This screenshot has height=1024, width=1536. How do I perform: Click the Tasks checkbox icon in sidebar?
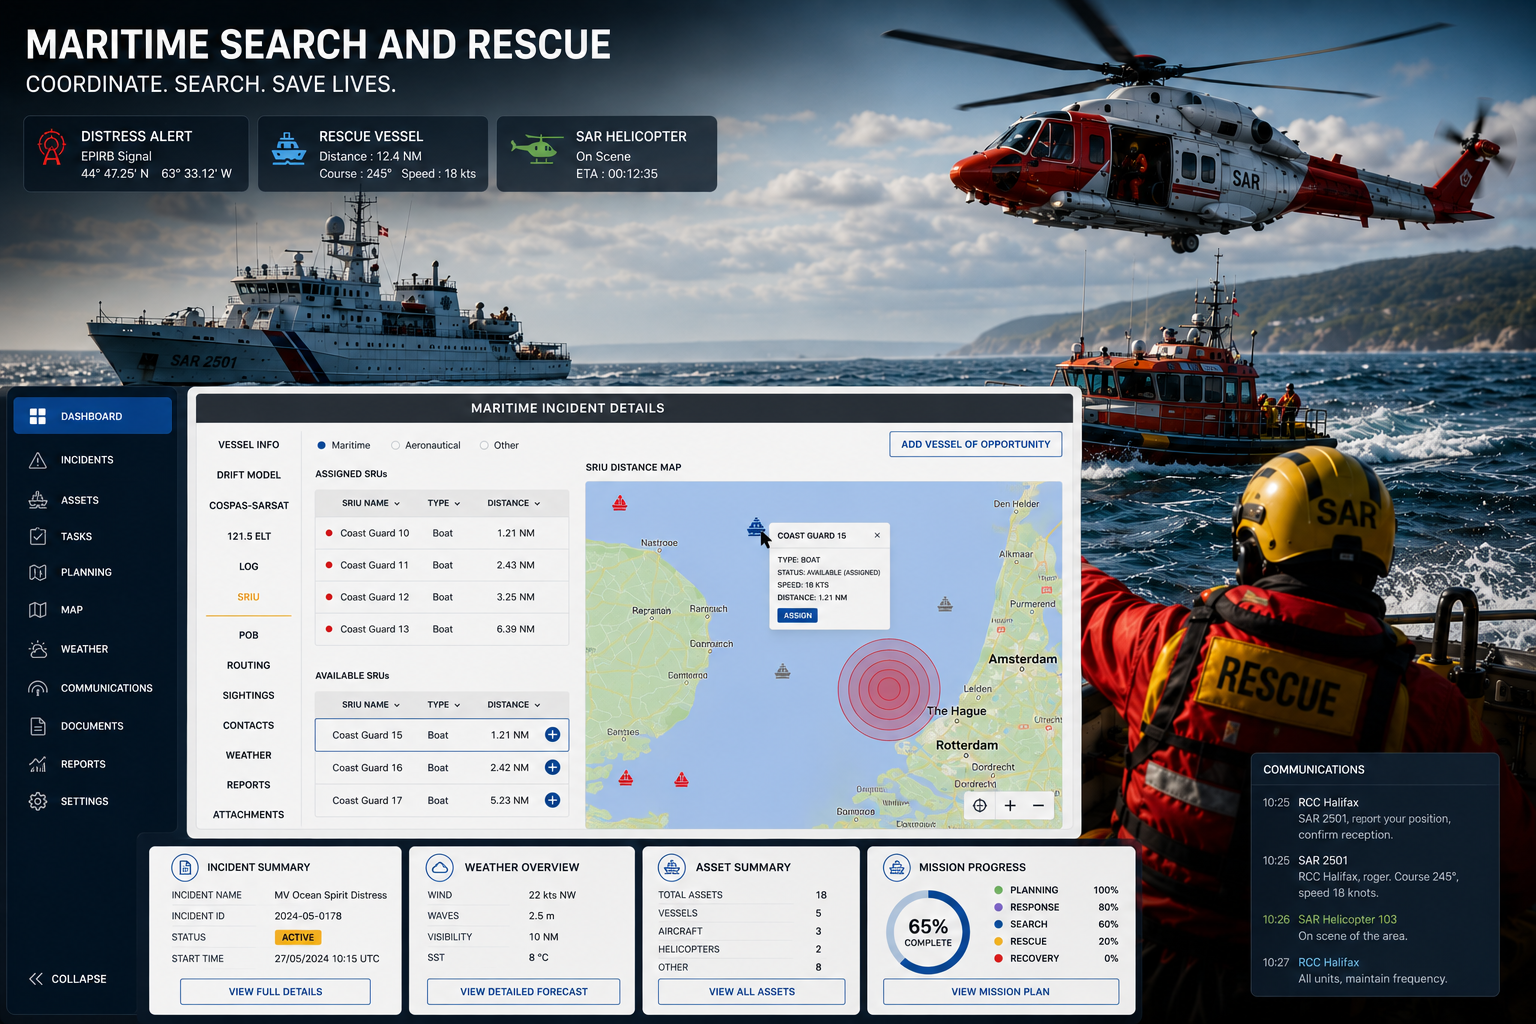38,536
